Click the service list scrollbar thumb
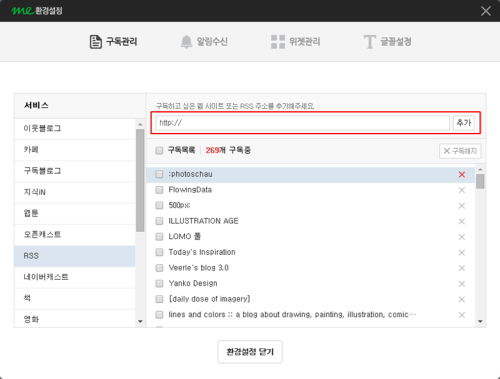This screenshot has width=500, height=379. (140, 180)
